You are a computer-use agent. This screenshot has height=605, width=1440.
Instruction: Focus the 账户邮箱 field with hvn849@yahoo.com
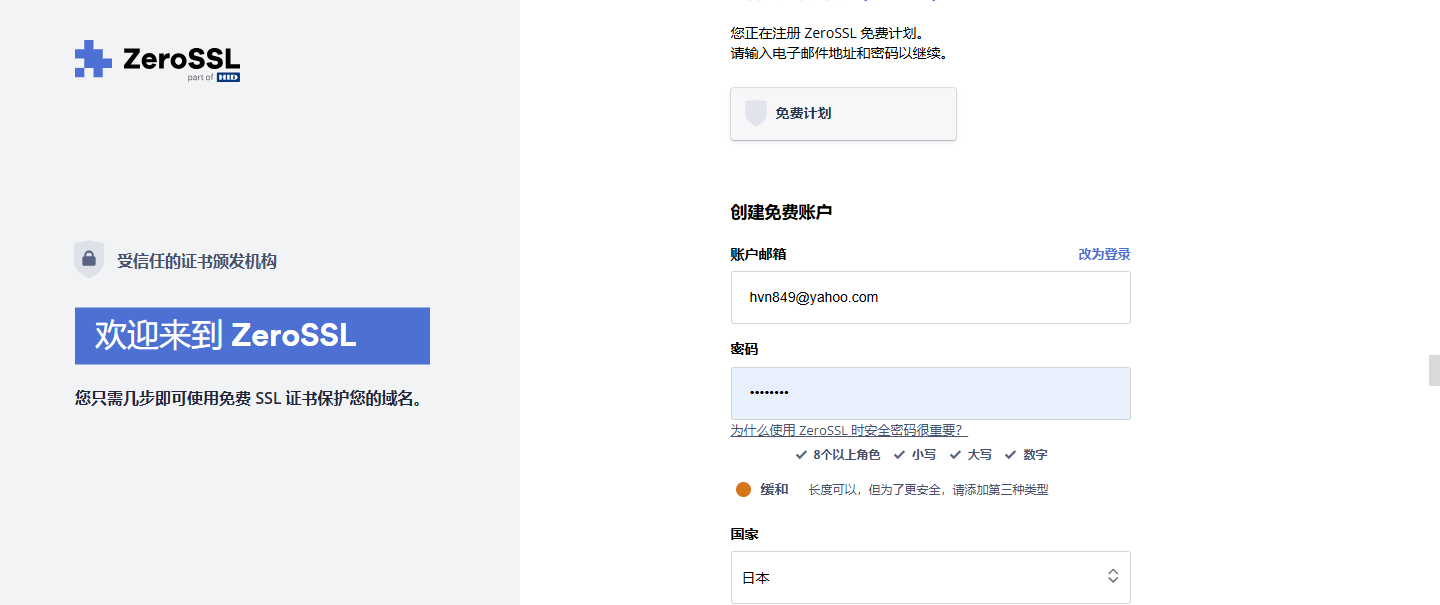tap(930, 297)
